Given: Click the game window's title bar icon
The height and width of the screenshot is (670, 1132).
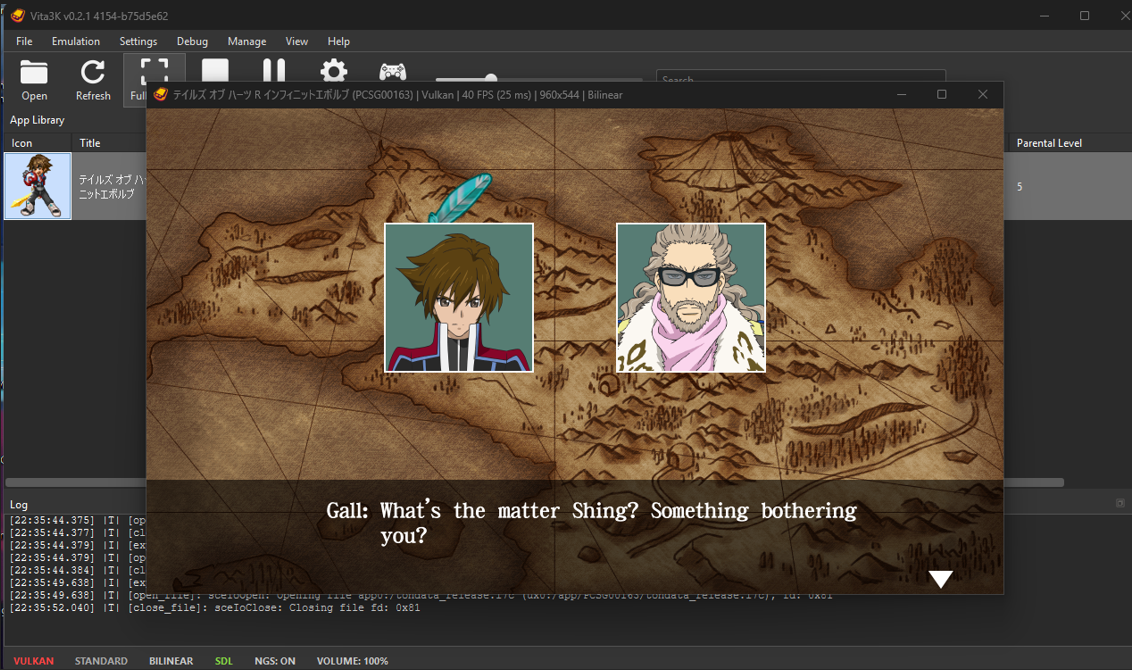Looking at the screenshot, I should coord(161,95).
